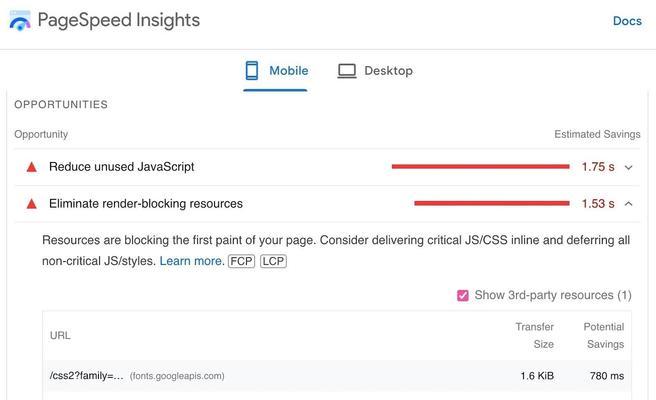Viewport: 656px width, 400px height.
Task: Click red triangle beside Reduce unused JavaScript
Action: (31, 167)
